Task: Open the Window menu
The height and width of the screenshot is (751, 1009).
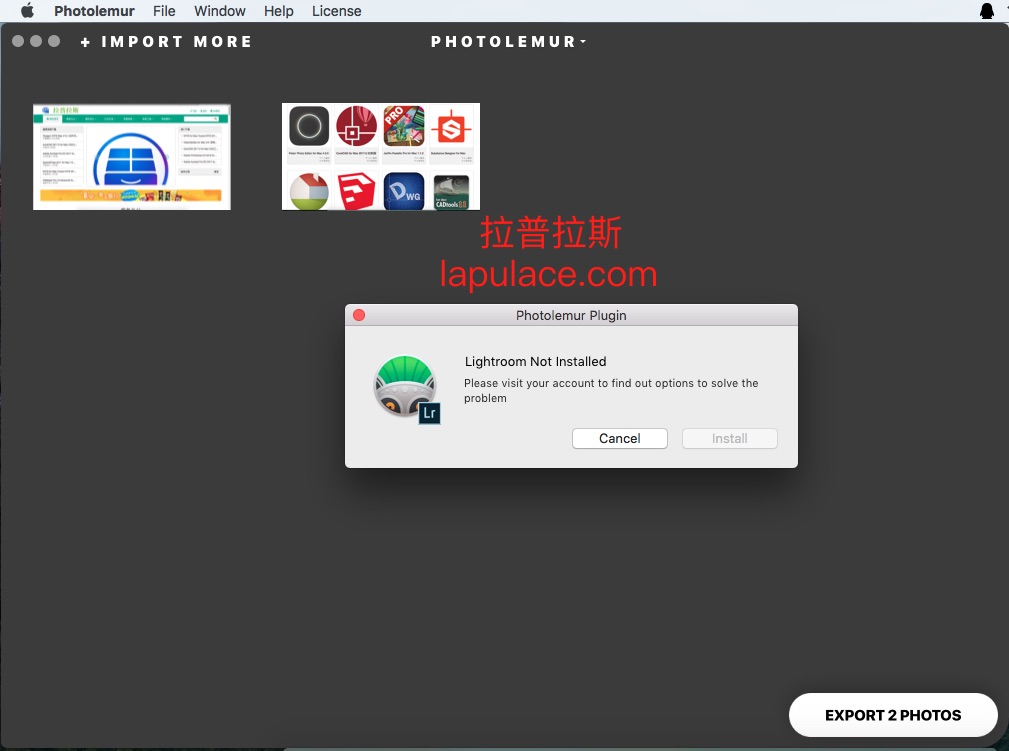Action: [x=219, y=11]
